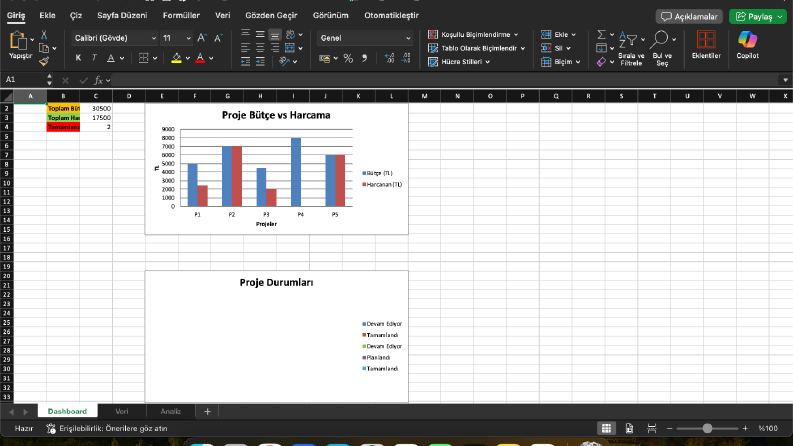Click the Yapıştır paste icon
The image size is (793, 446).
[18, 40]
